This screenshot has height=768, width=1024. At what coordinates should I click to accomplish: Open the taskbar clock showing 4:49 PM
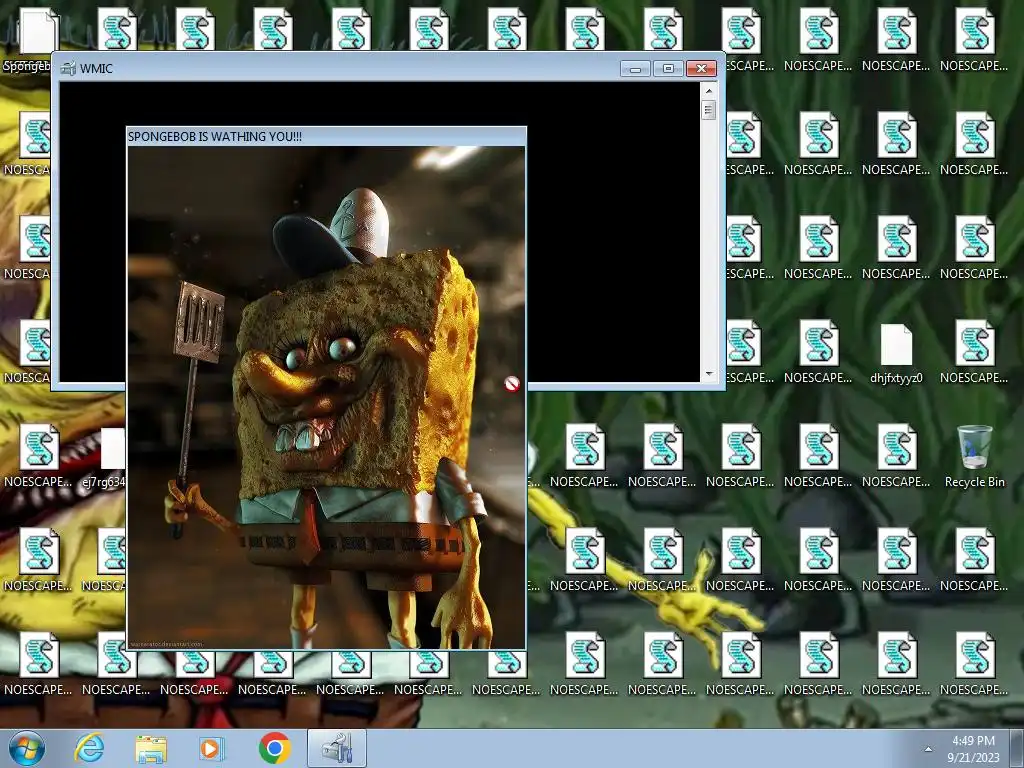coord(974,749)
